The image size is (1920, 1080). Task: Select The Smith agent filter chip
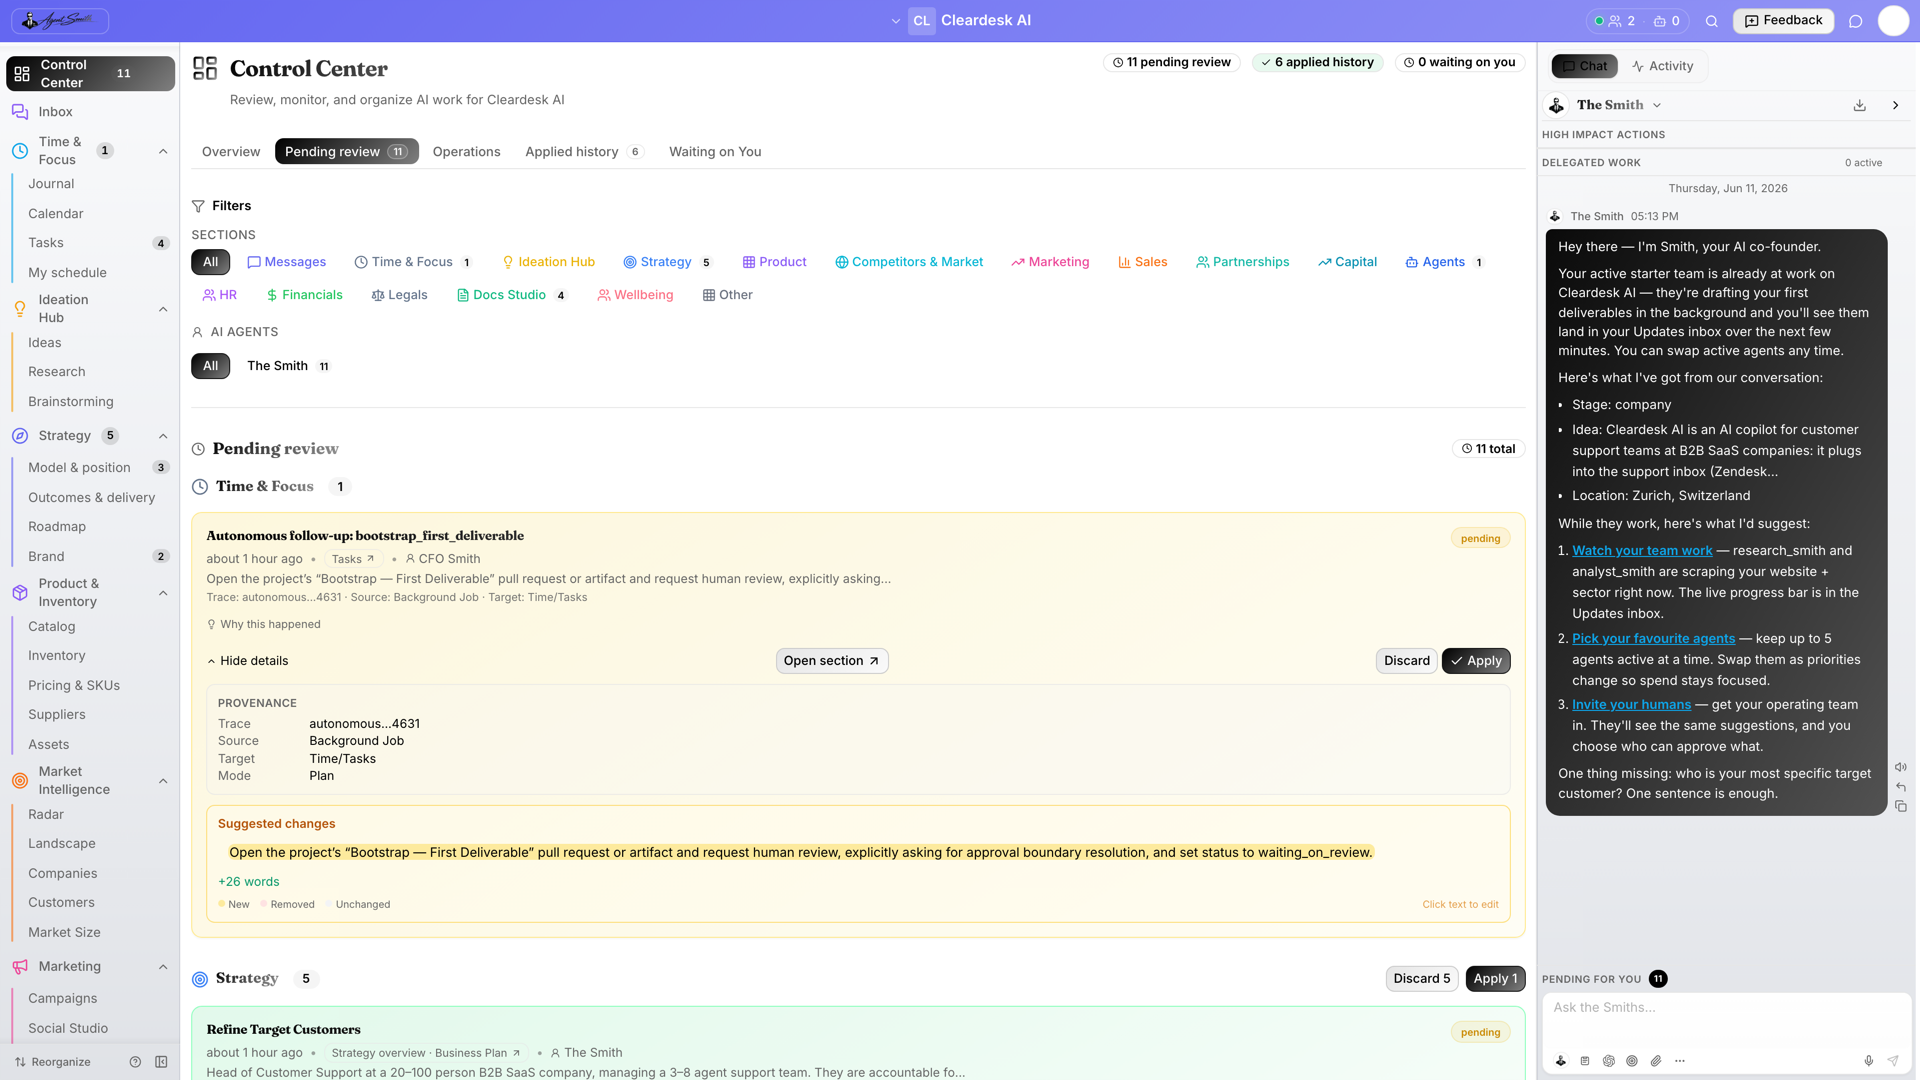coord(288,366)
